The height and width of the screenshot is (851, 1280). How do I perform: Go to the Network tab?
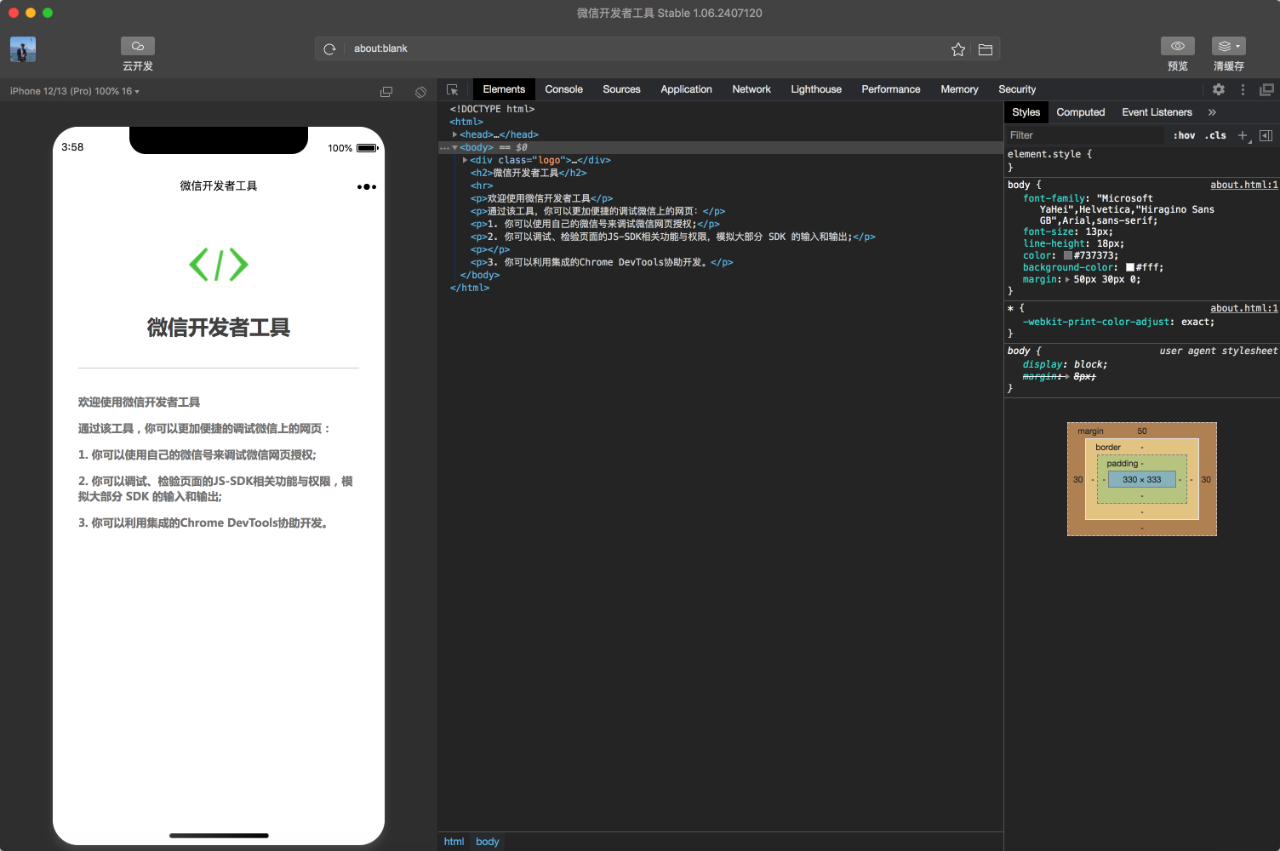tap(751, 90)
